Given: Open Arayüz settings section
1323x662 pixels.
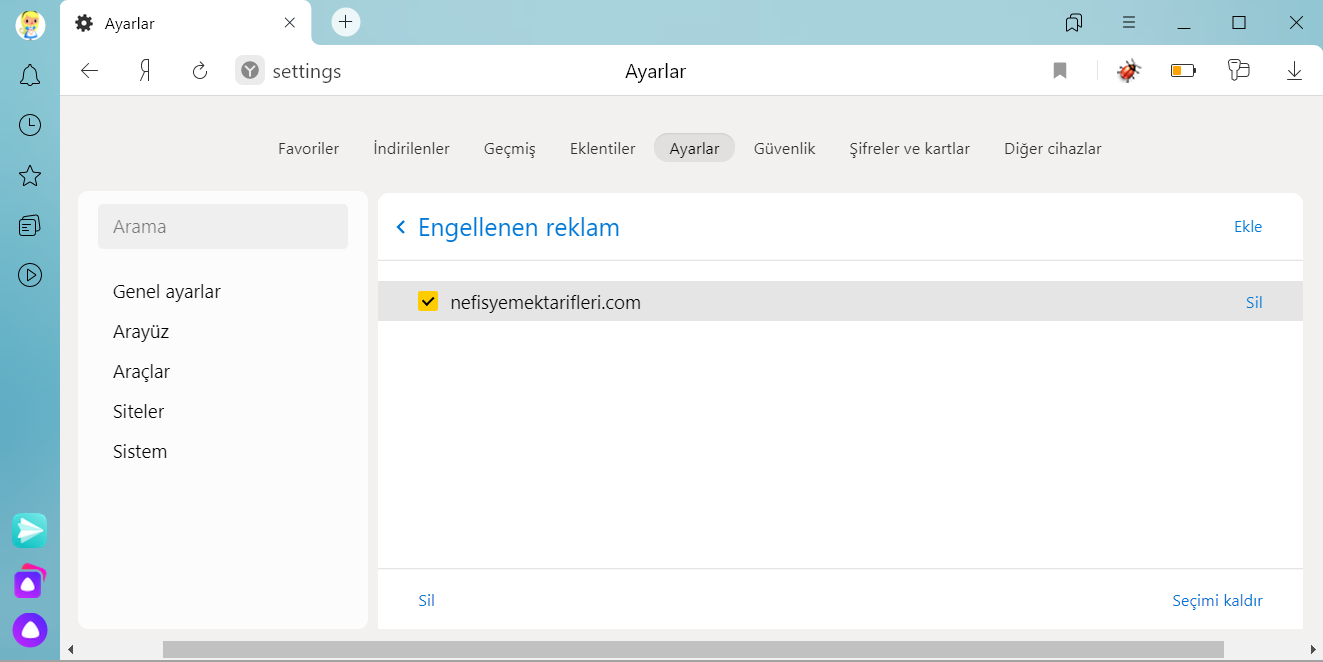Looking at the screenshot, I should point(141,332).
